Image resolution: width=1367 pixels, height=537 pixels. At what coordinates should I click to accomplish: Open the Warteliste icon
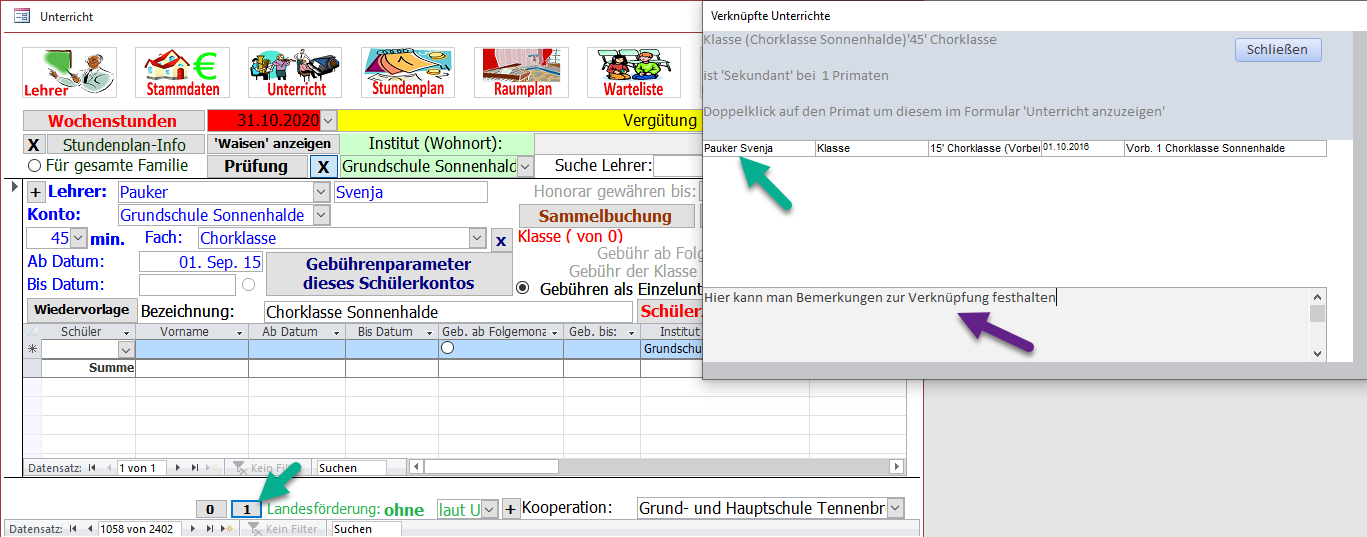[x=634, y=72]
